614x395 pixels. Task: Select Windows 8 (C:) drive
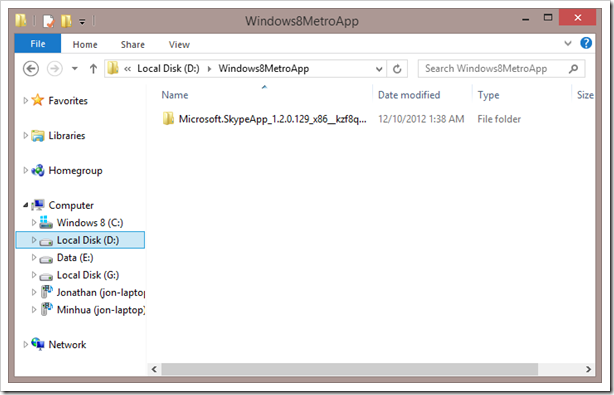click(90, 222)
